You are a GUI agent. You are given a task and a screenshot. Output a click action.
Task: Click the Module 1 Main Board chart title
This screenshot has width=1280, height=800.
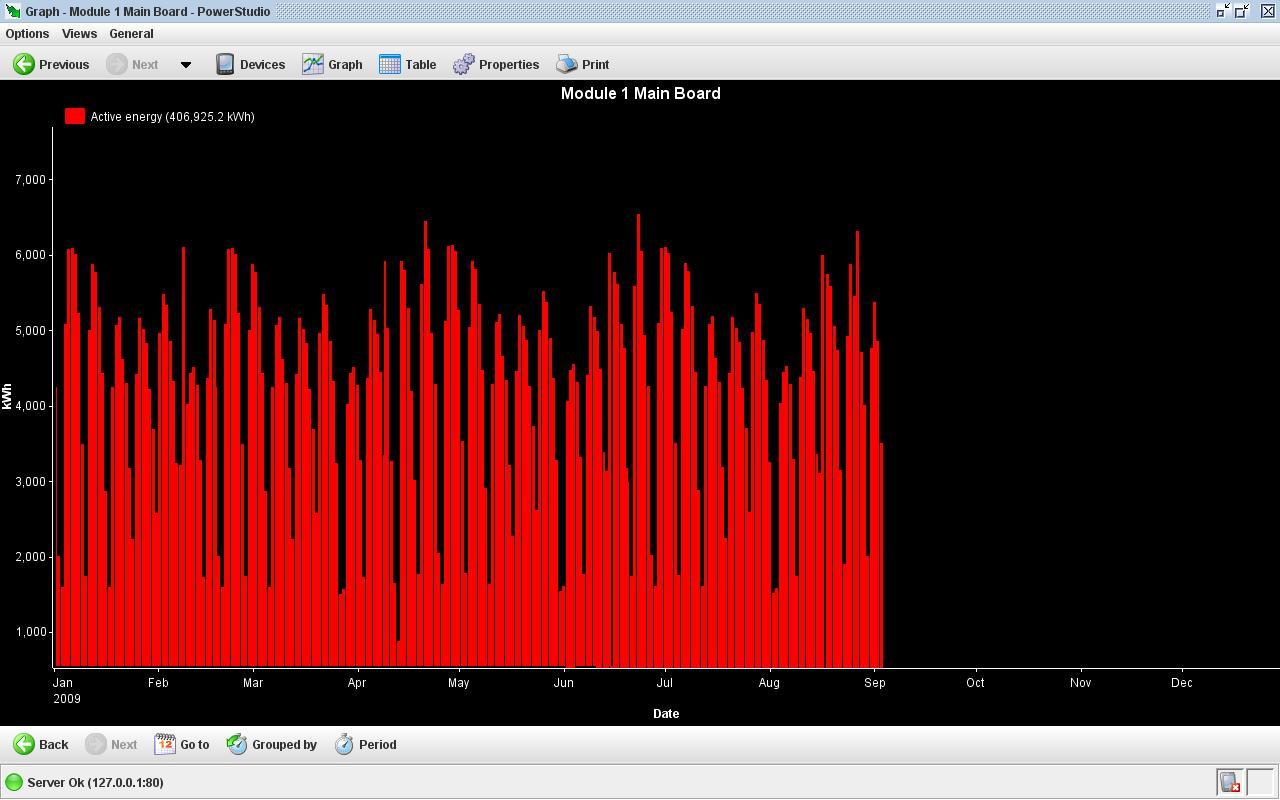(x=640, y=93)
